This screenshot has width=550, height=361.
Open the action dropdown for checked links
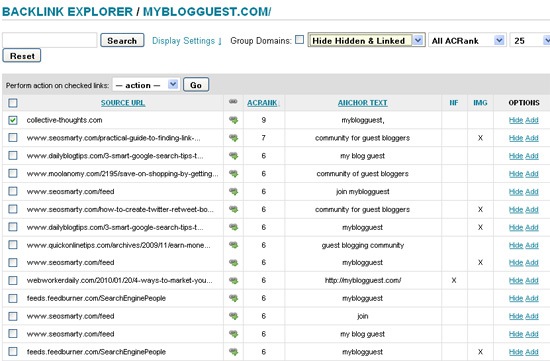coord(146,85)
